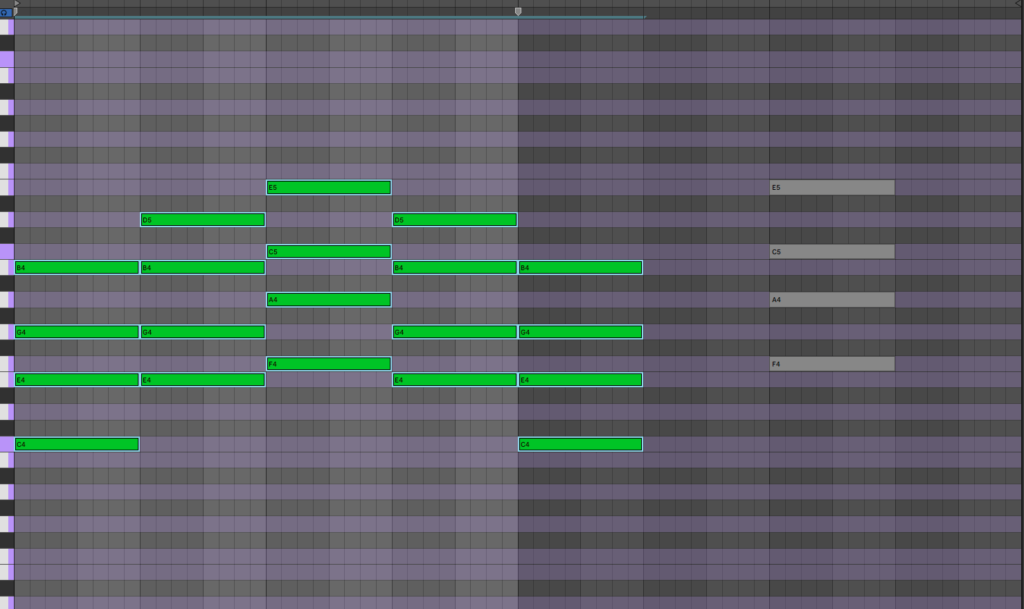Image resolution: width=1024 pixels, height=609 pixels.
Task: Click the start marker triangle in the ruler
Action: [16, 4]
